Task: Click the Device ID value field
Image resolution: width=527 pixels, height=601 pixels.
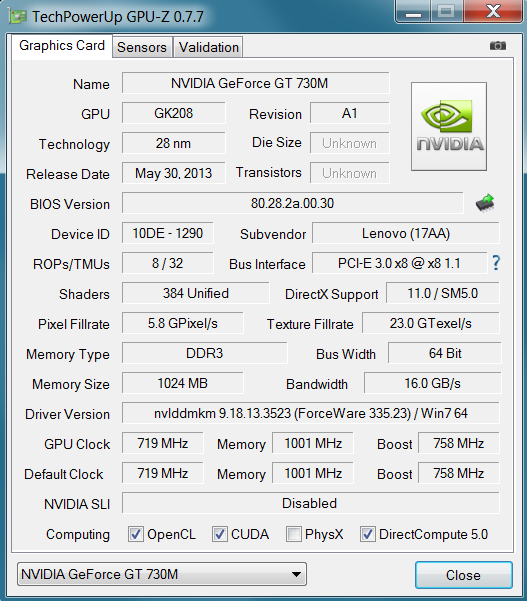Action: point(168,233)
